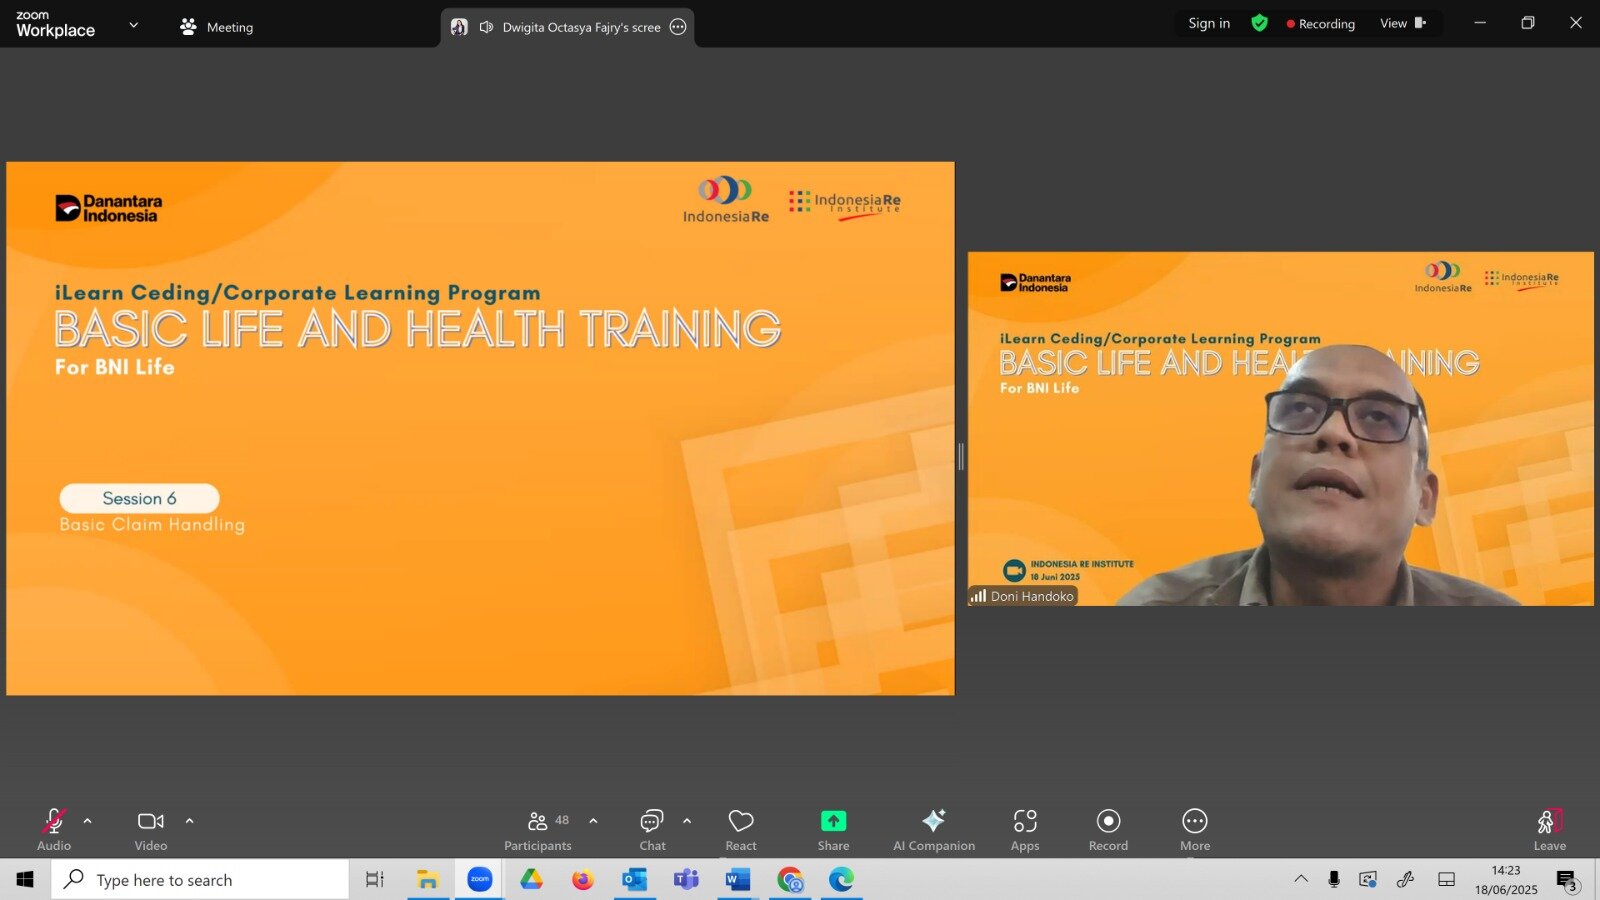
Task: Open the Windows Start menu
Action: point(25,879)
